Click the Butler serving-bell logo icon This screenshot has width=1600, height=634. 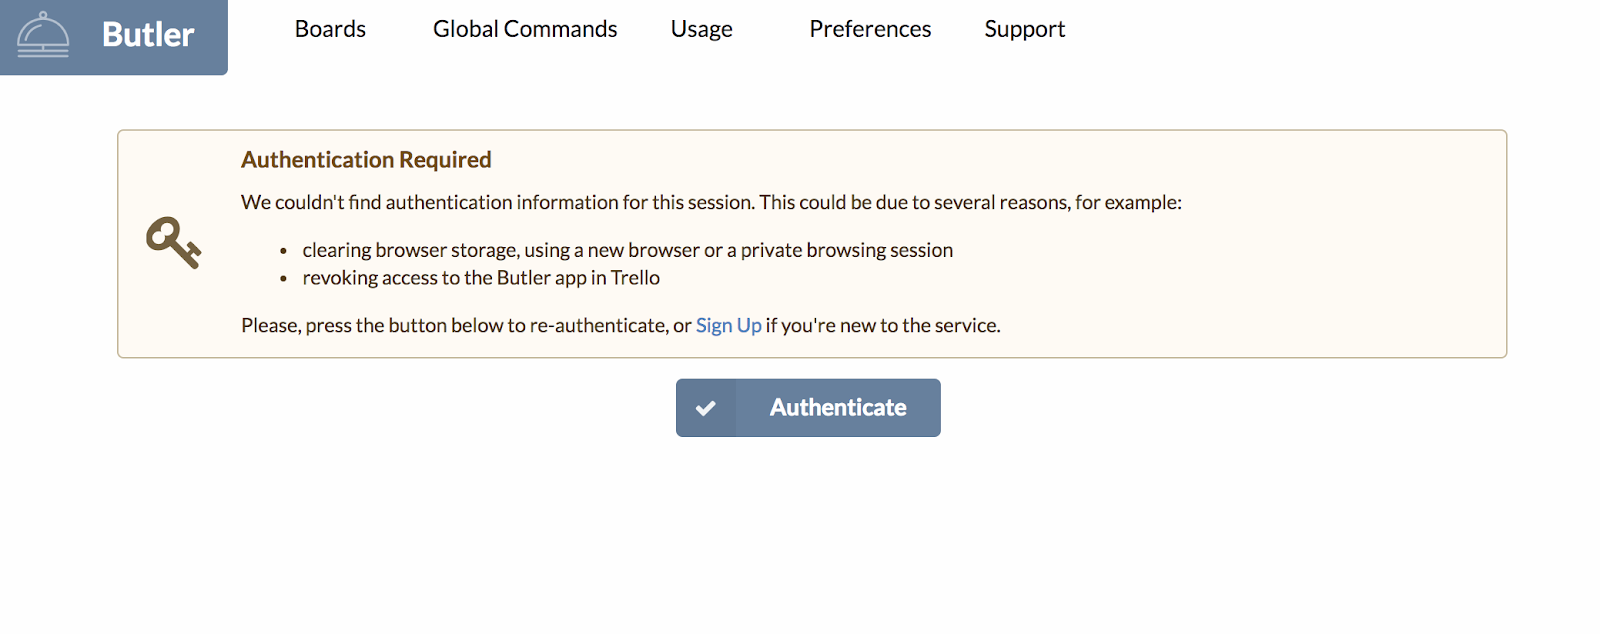pyautogui.click(x=42, y=35)
